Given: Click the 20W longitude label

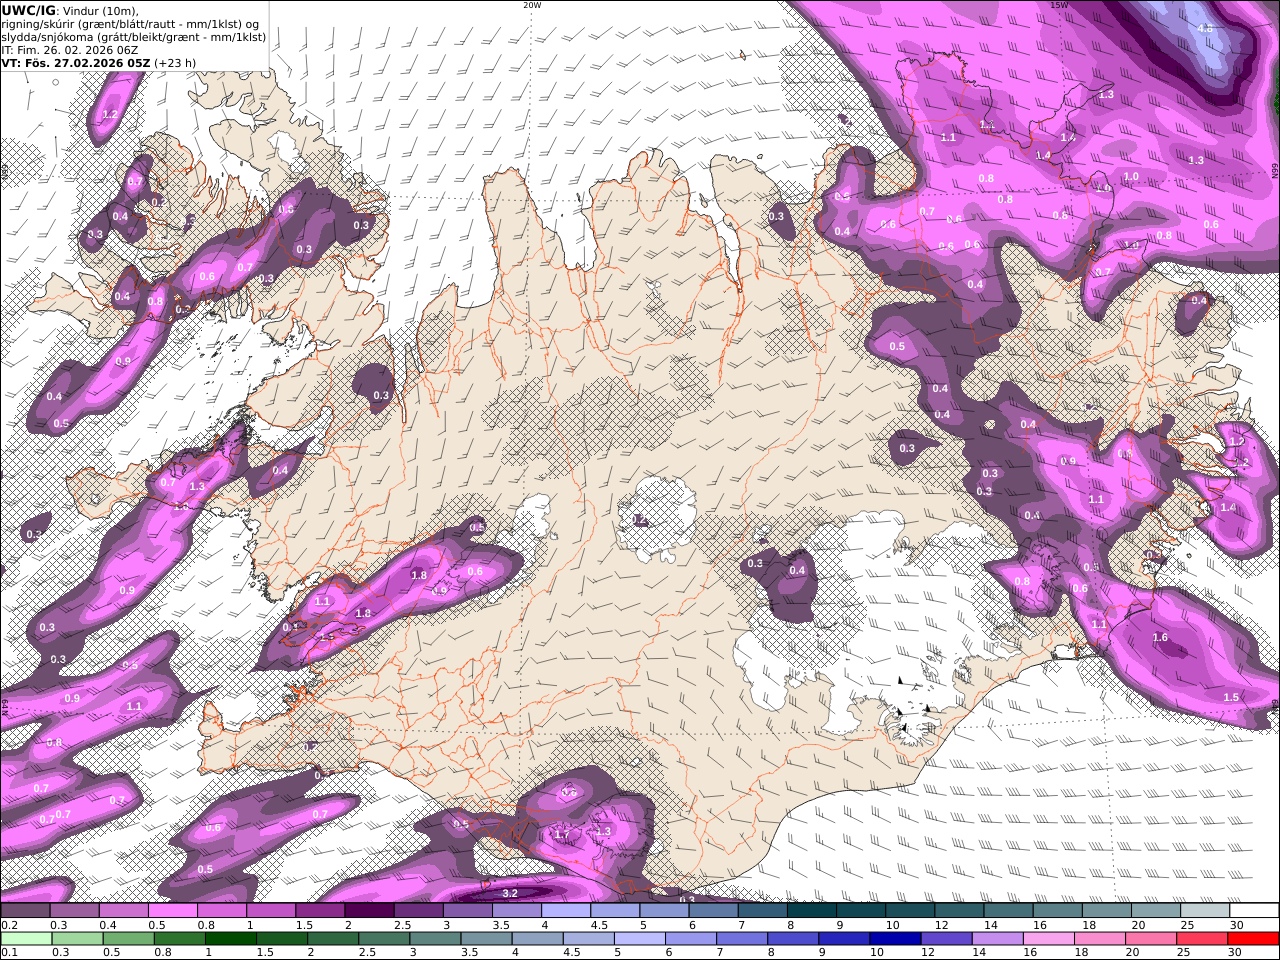Looking at the screenshot, I should (x=532, y=5).
